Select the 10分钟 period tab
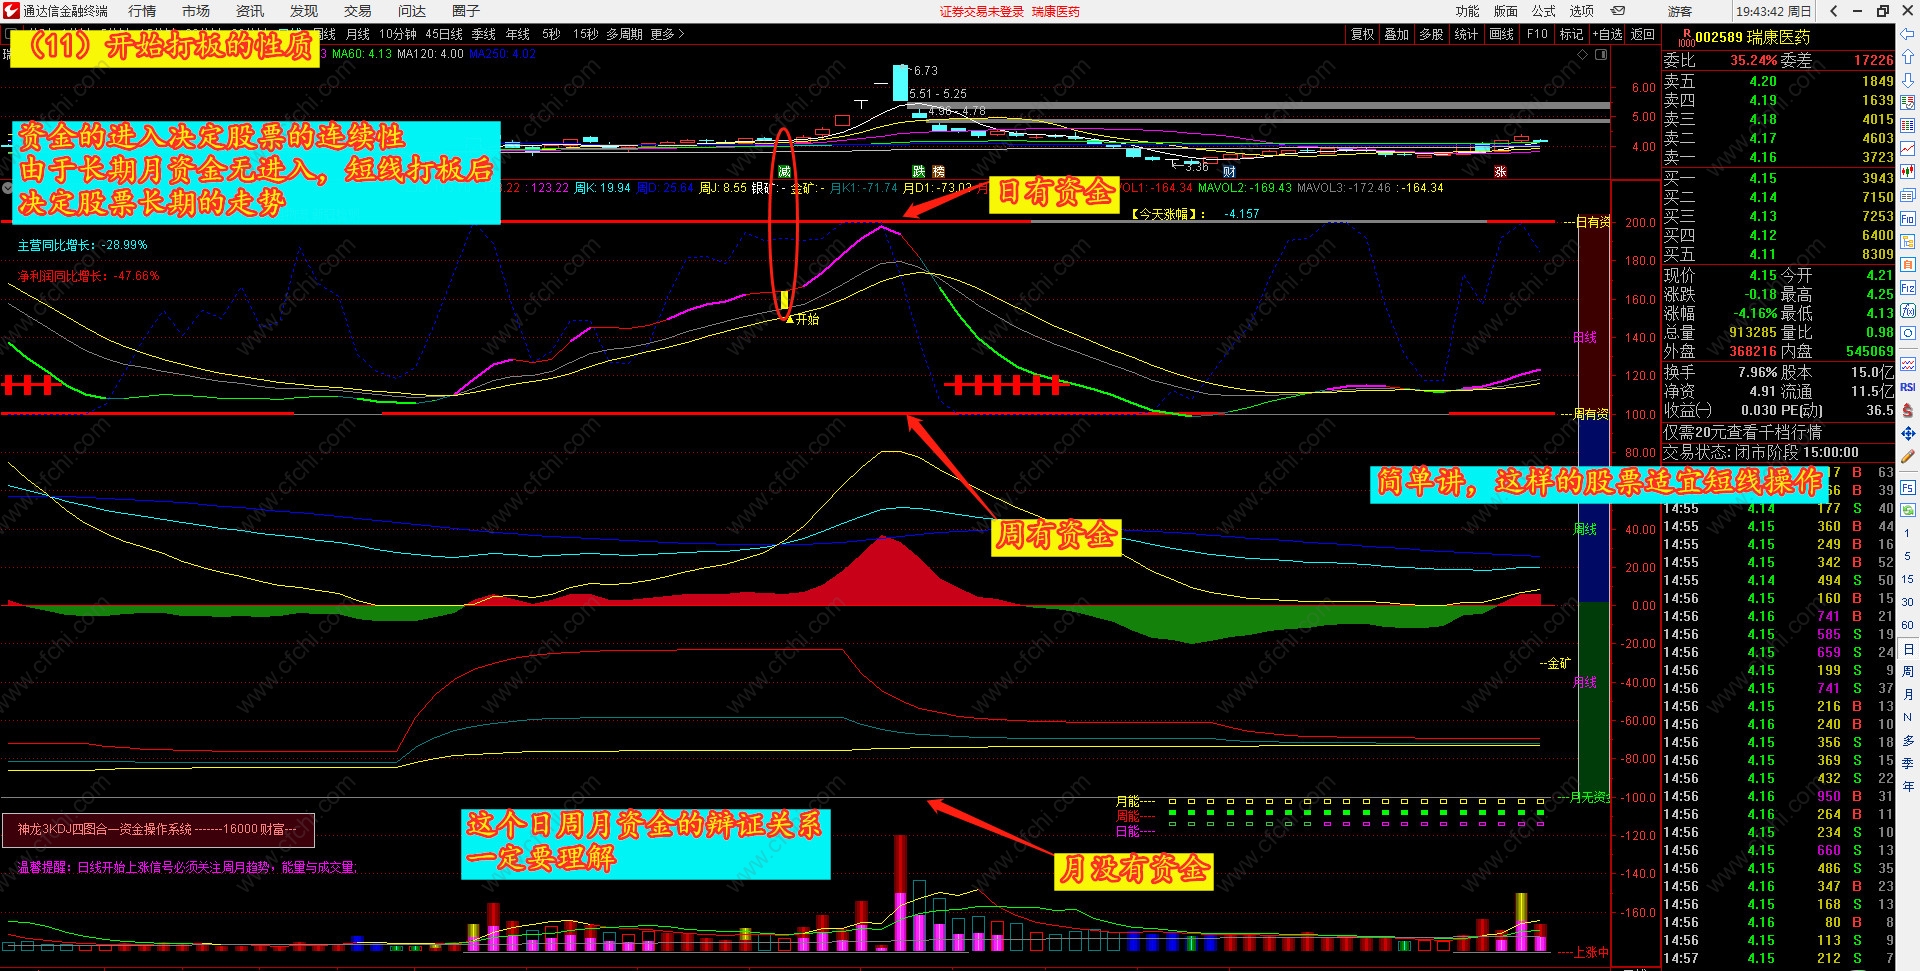Image resolution: width=1920 pixels, height=971 pixels. click(x=397, y=34)
